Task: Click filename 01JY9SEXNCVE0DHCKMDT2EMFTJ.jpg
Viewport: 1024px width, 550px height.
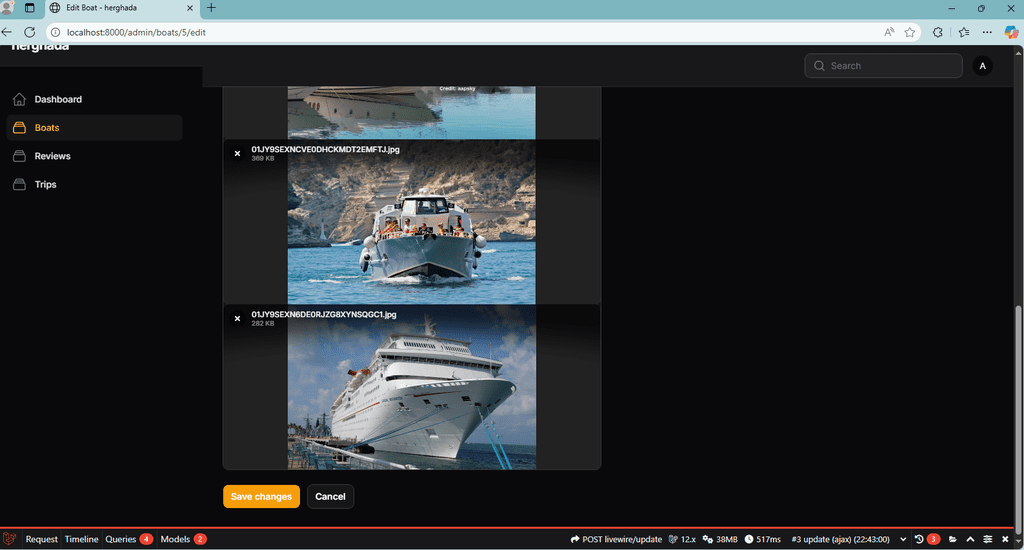Action: [325, 150]
